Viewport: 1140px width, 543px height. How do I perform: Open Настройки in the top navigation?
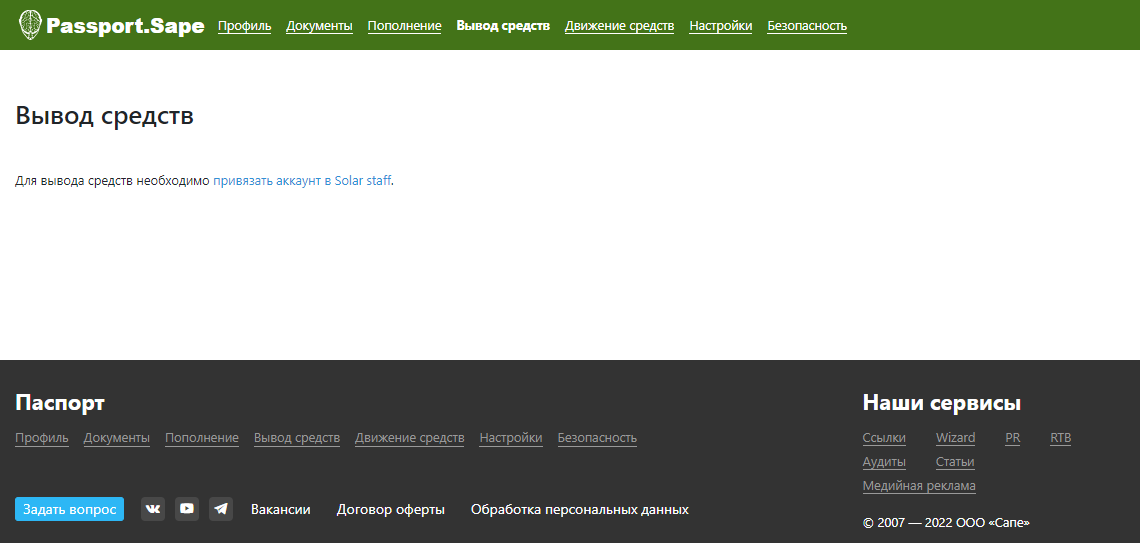pyautogui.click(x=720, y=26)
